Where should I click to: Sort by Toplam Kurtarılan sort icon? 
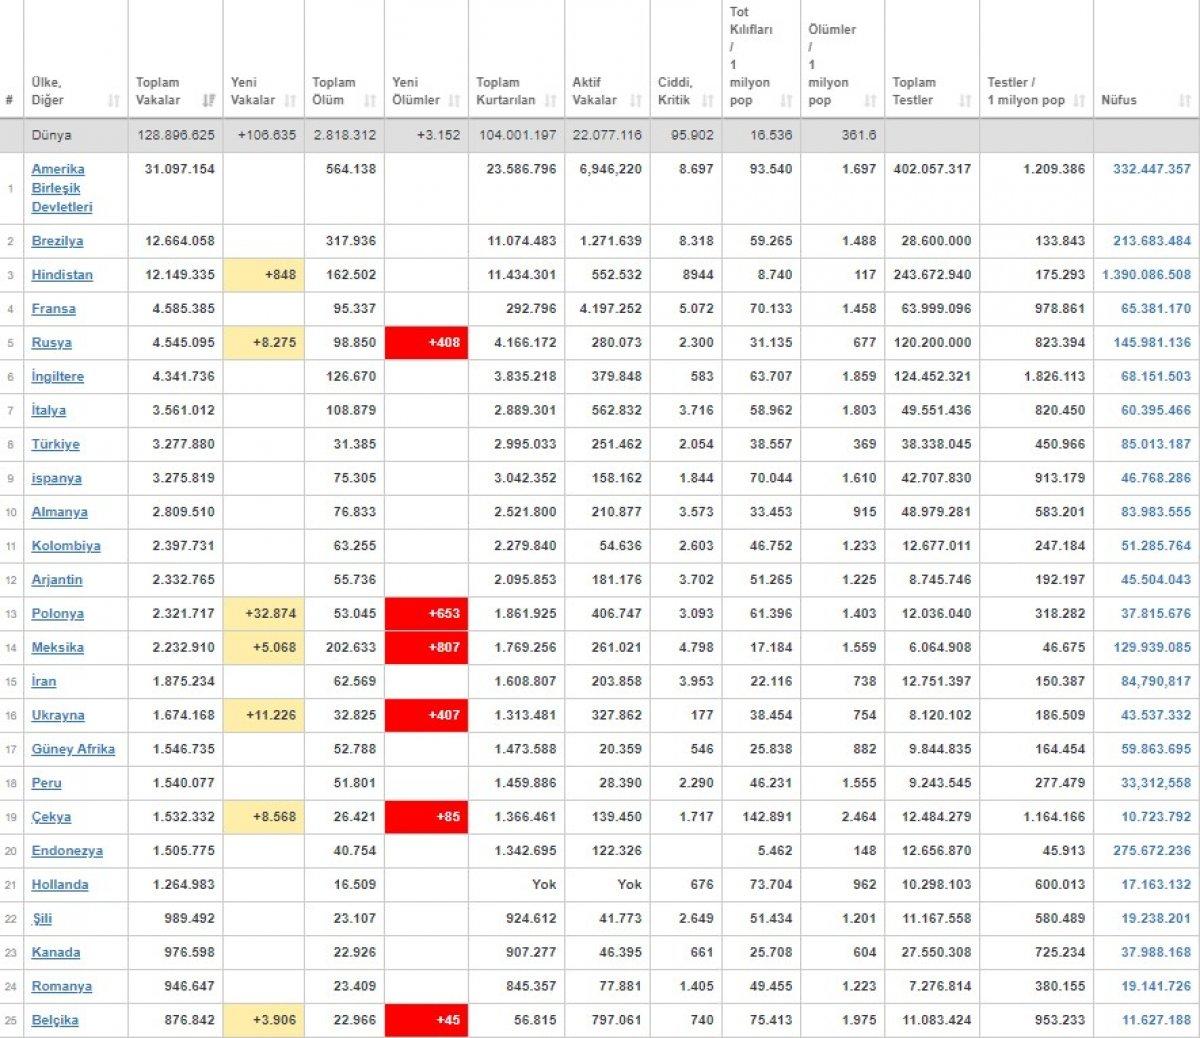tap(550, 100)
